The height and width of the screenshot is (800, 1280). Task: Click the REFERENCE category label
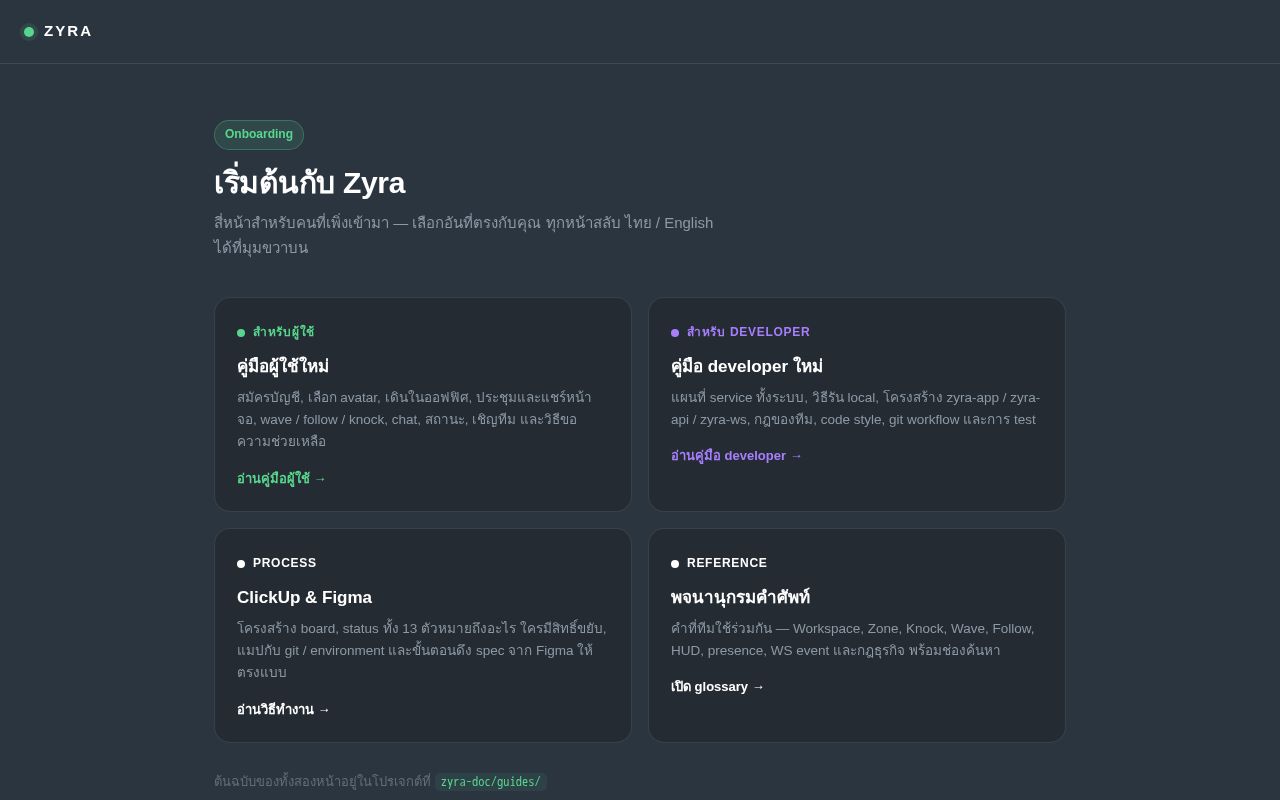coord(727,563)
